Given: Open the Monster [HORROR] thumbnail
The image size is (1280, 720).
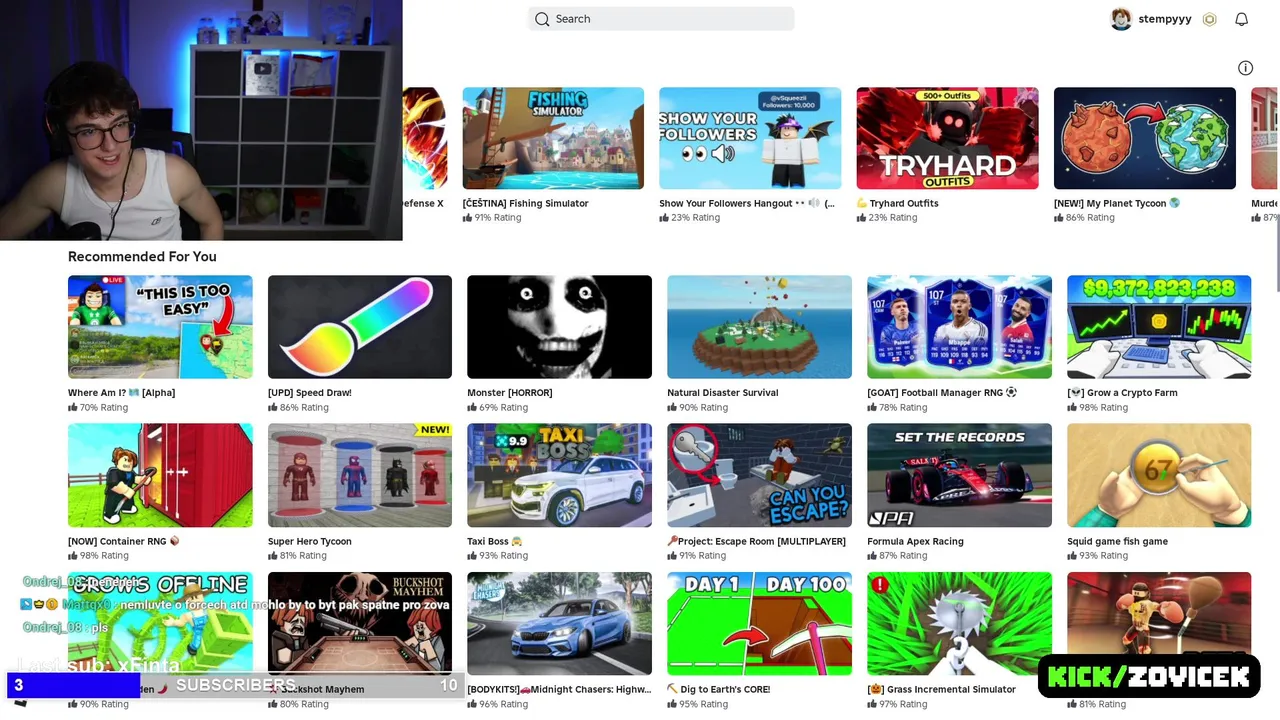Looking at the screenshot, I should click(559, 327).
